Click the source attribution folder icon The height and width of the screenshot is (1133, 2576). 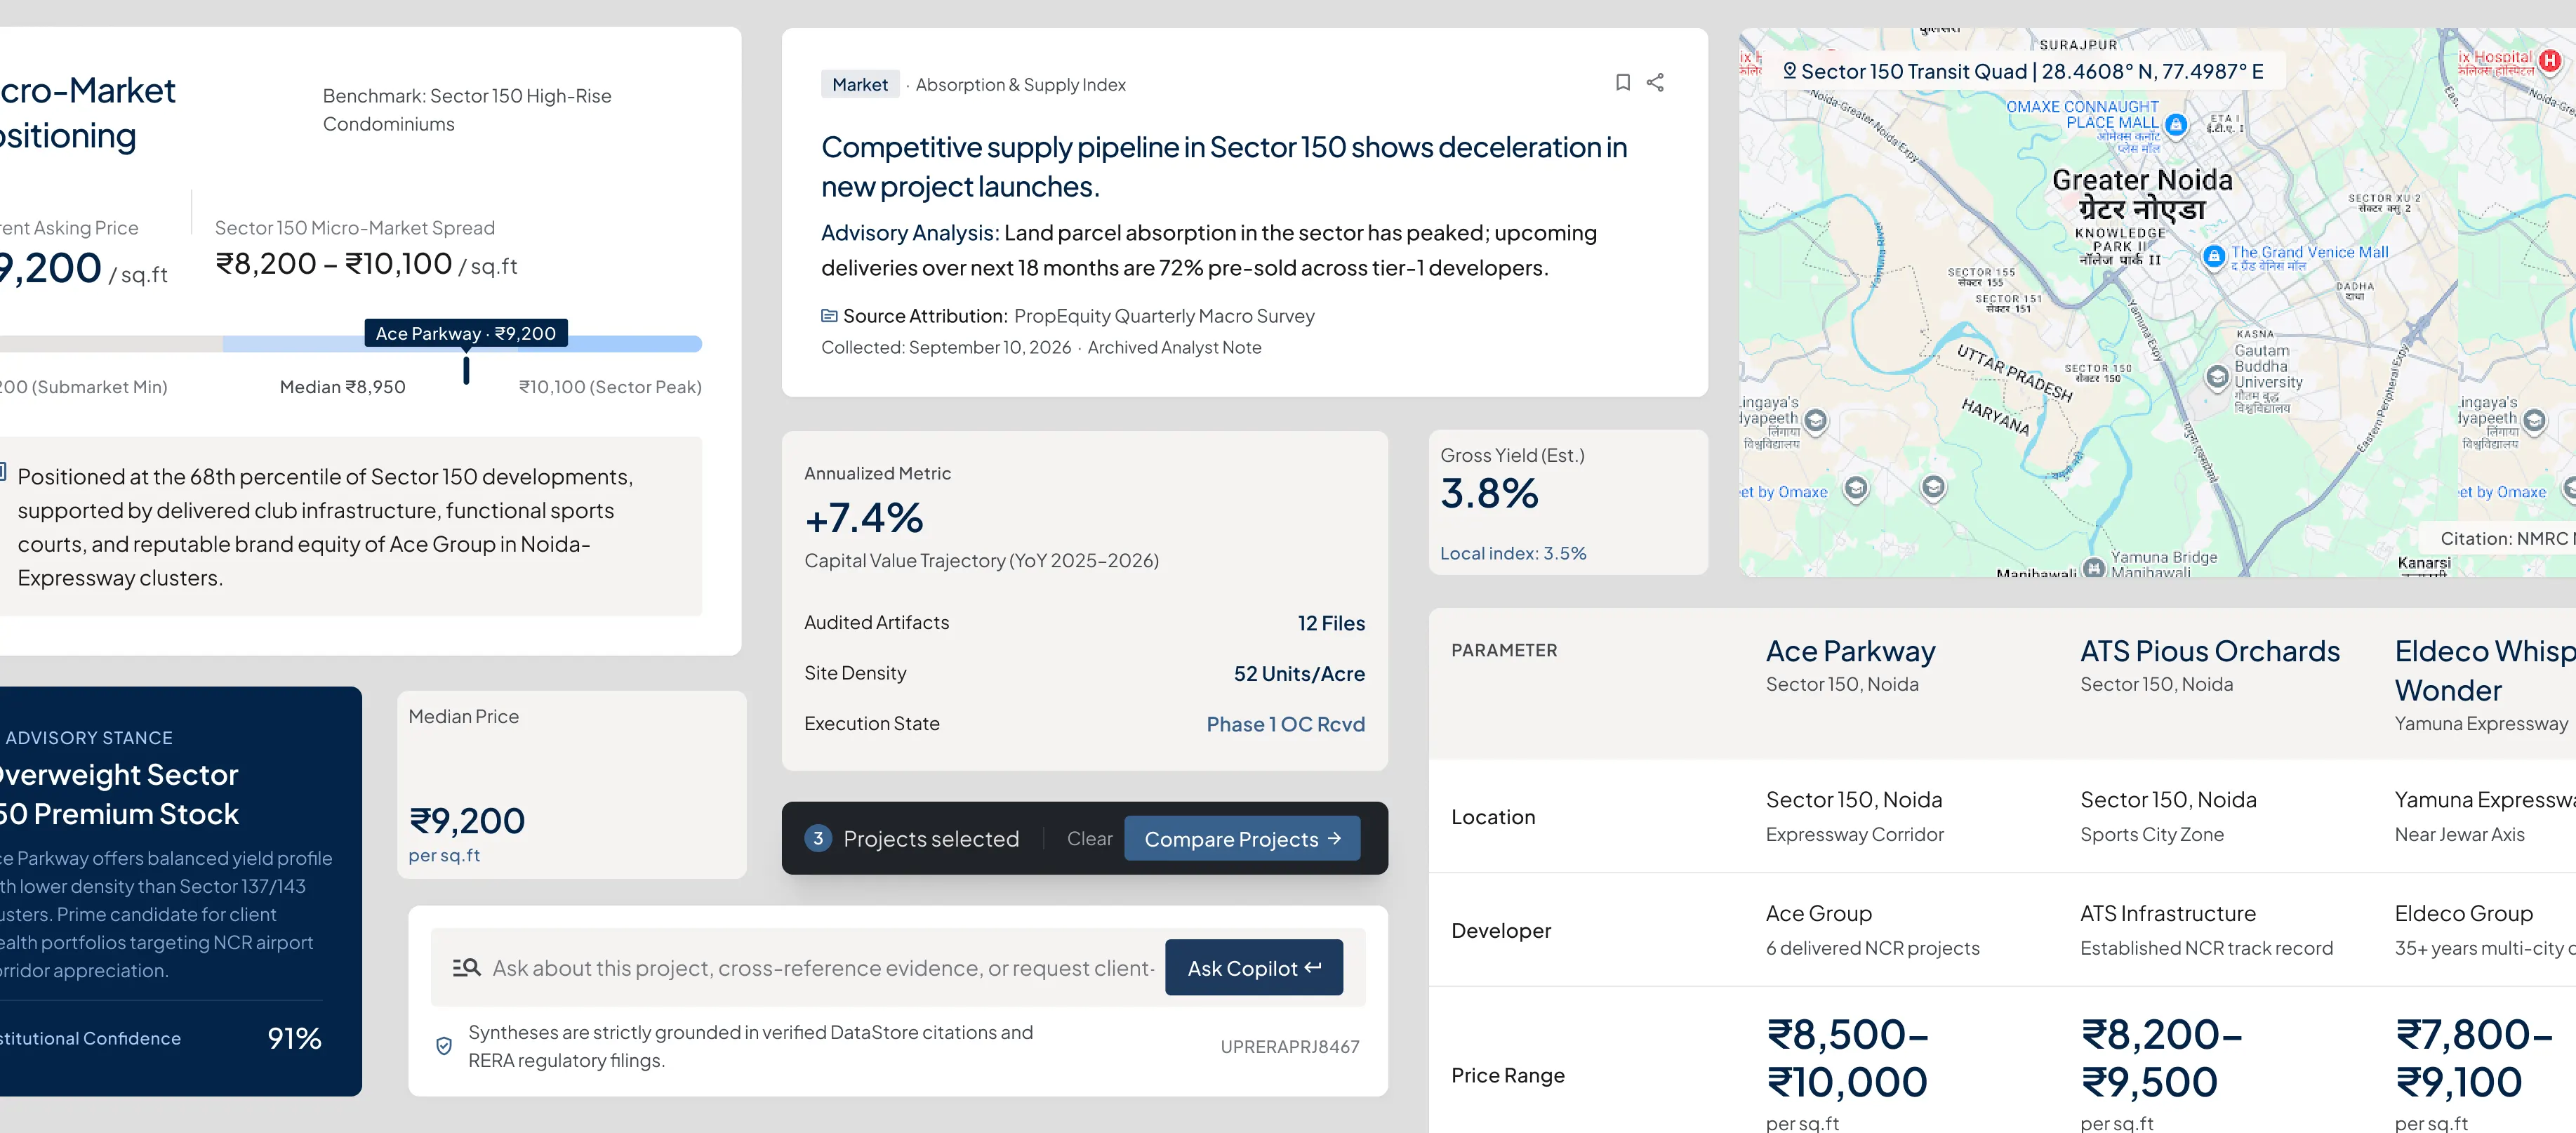(x=829, y=316)
